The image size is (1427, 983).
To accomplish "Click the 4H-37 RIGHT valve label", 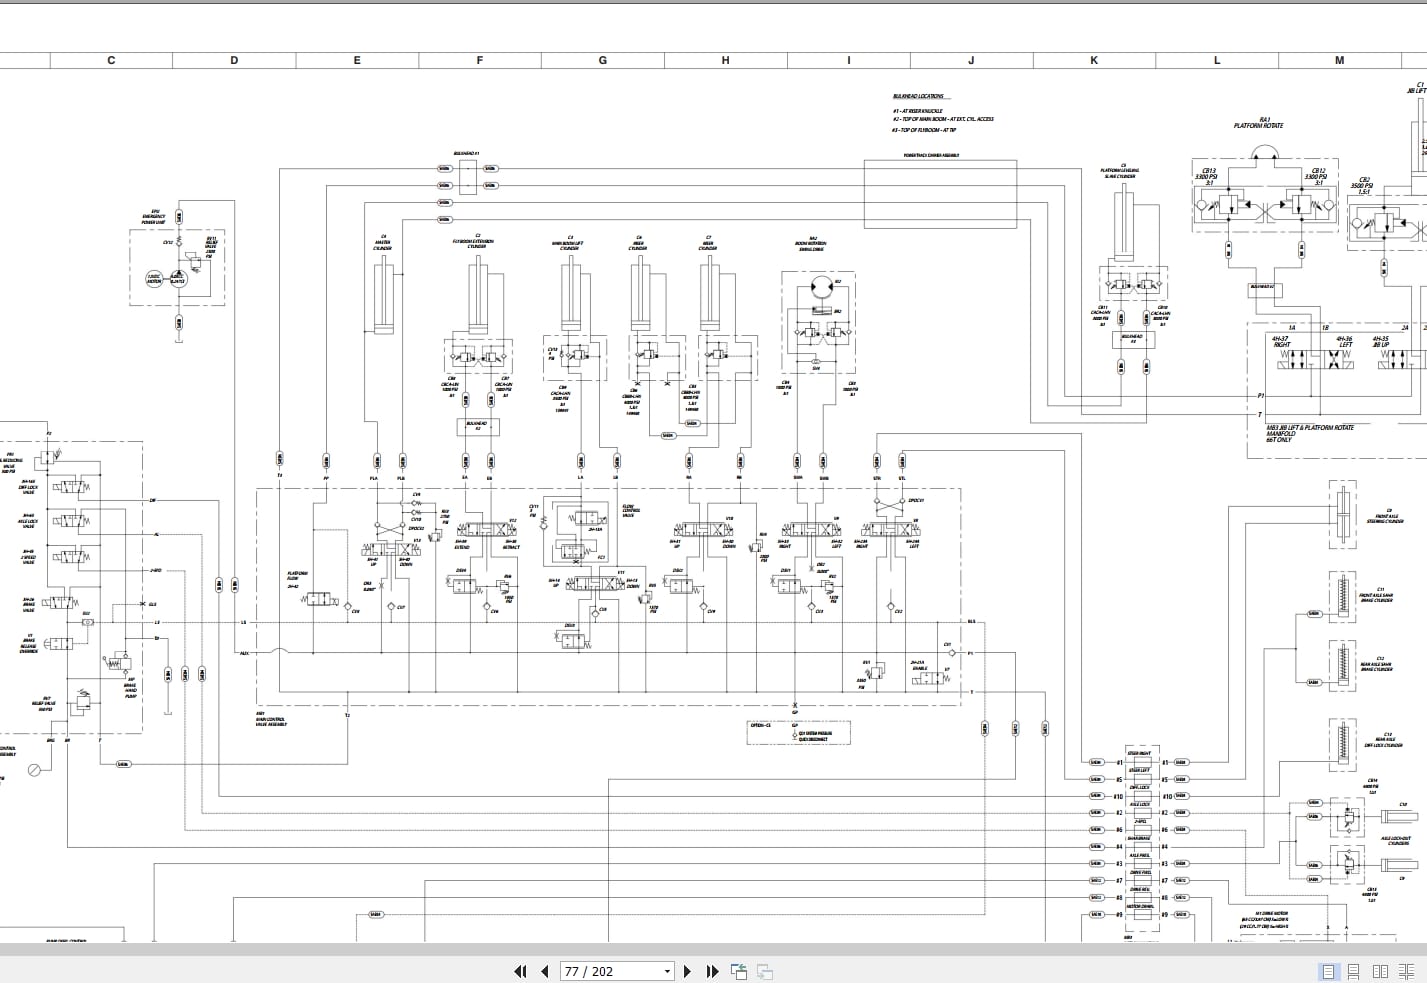I will pyautogui.click(x=1283, y=342).
